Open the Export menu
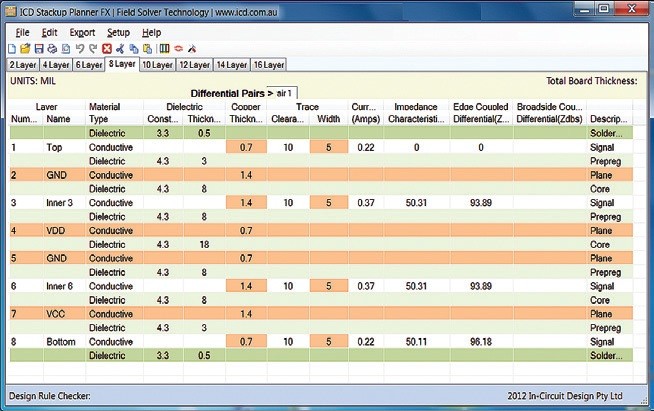 tap(82, 32)
